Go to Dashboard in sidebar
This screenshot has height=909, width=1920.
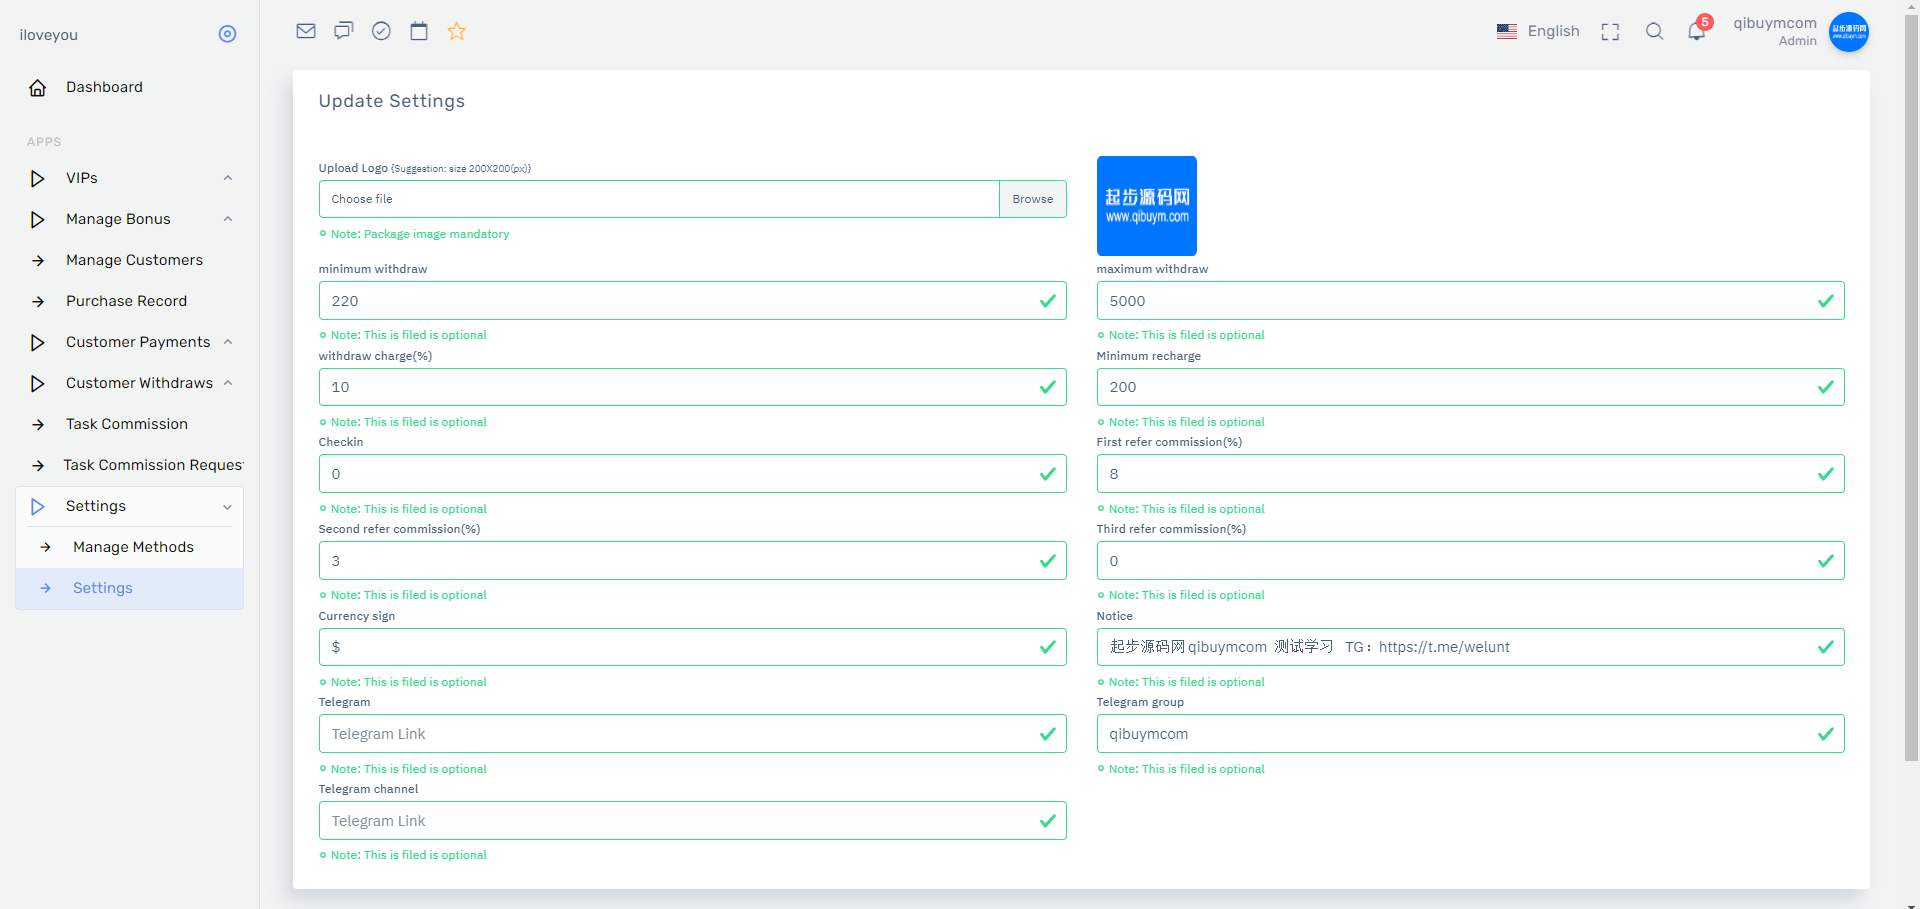(x=104, y=87)
